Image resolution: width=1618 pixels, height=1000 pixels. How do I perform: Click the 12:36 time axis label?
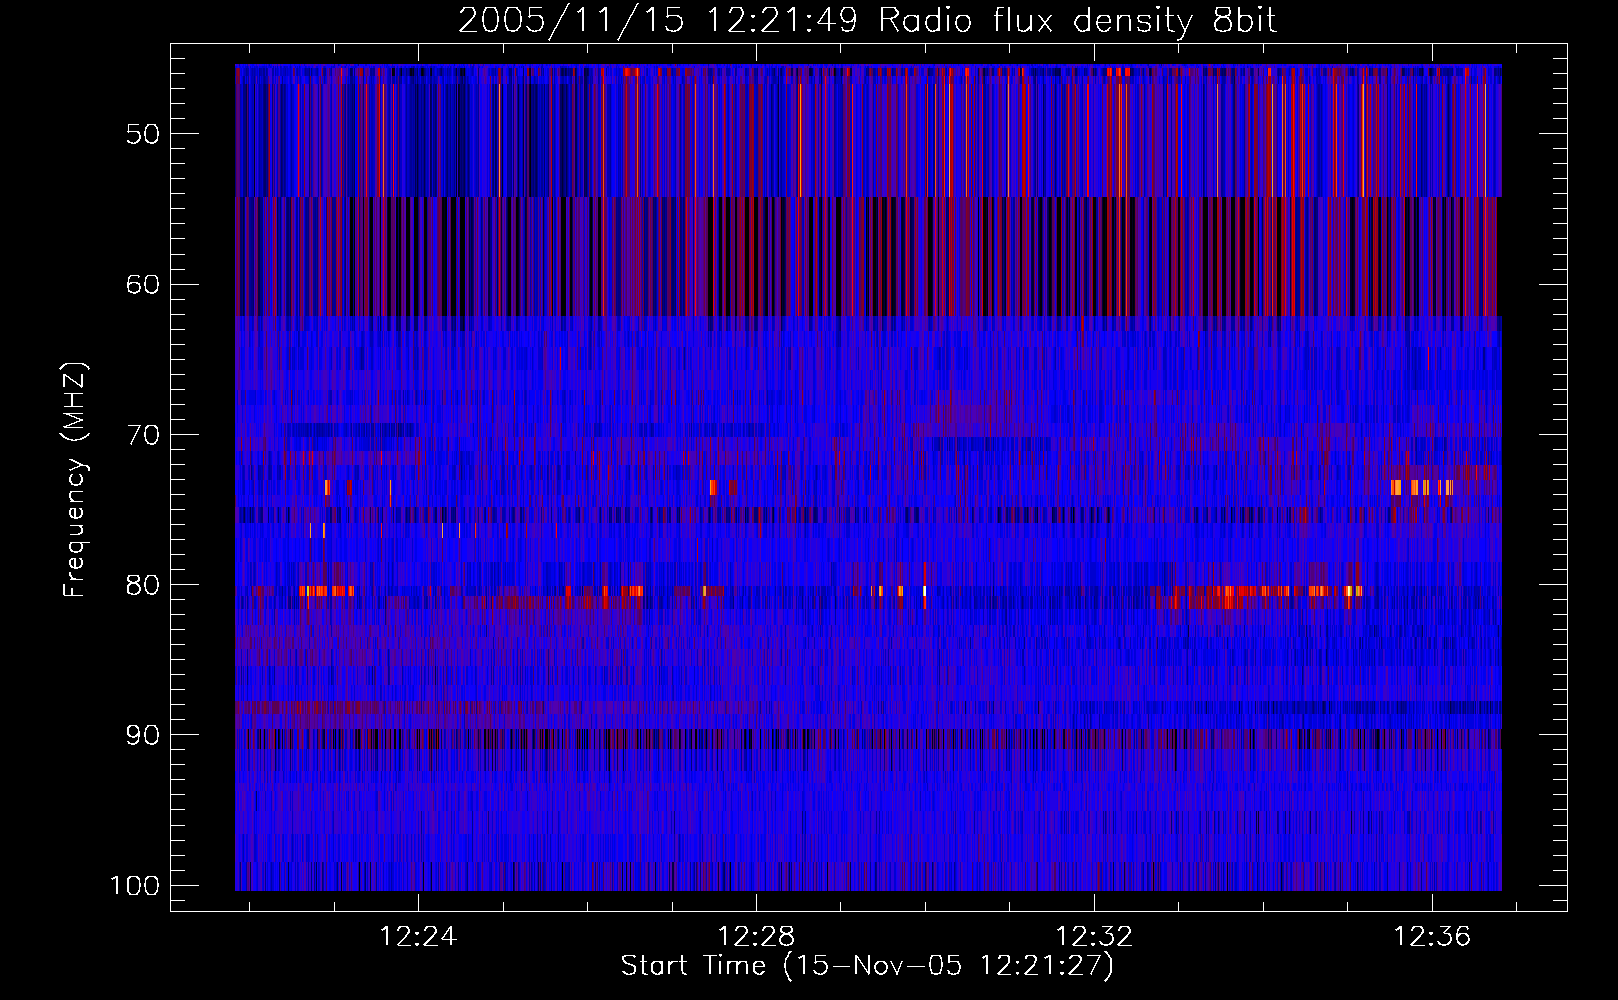coord(1432,937)
